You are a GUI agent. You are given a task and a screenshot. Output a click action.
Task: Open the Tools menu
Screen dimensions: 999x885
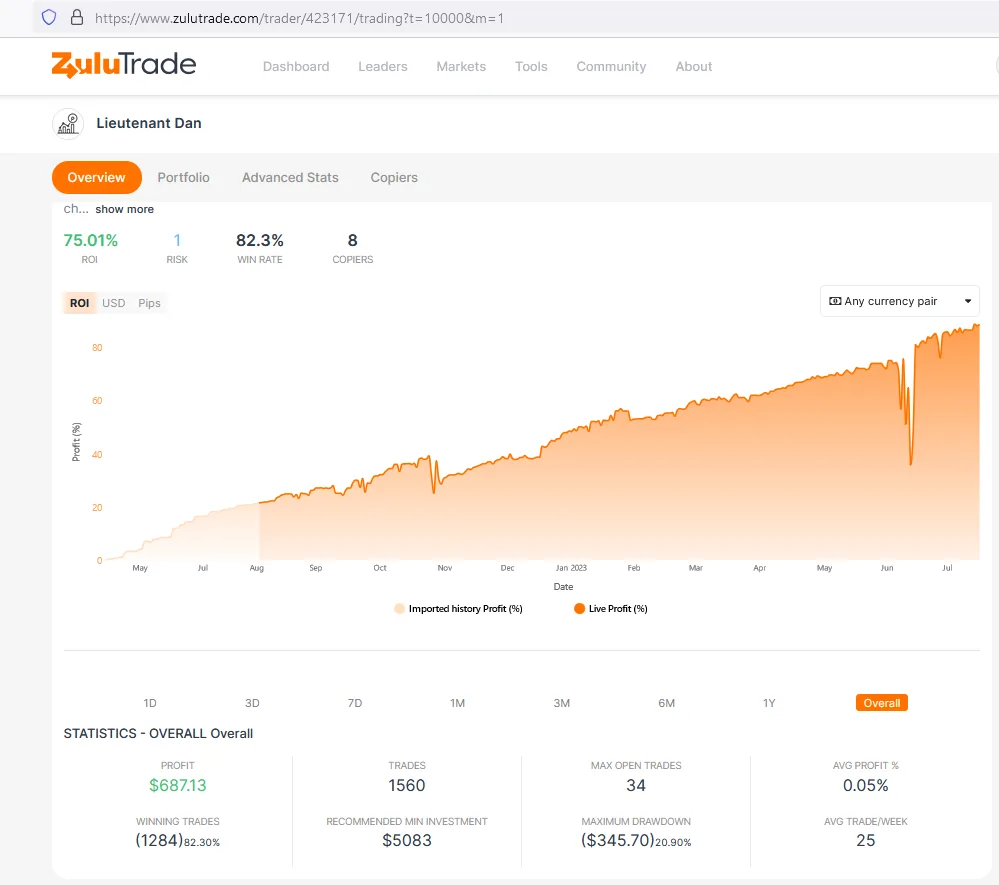pos(531,66)
